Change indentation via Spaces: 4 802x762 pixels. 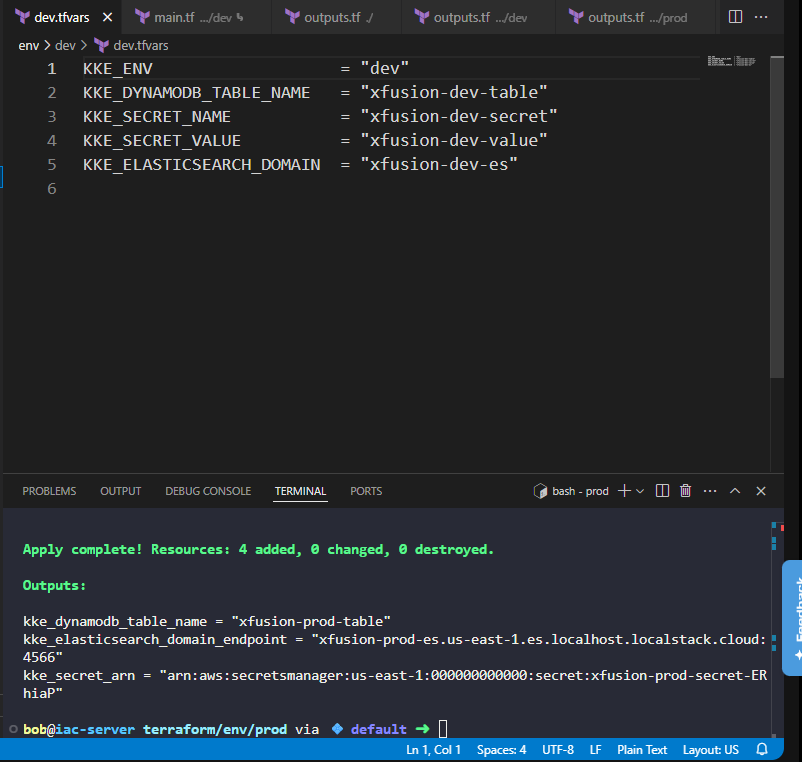tap(501, 750)
